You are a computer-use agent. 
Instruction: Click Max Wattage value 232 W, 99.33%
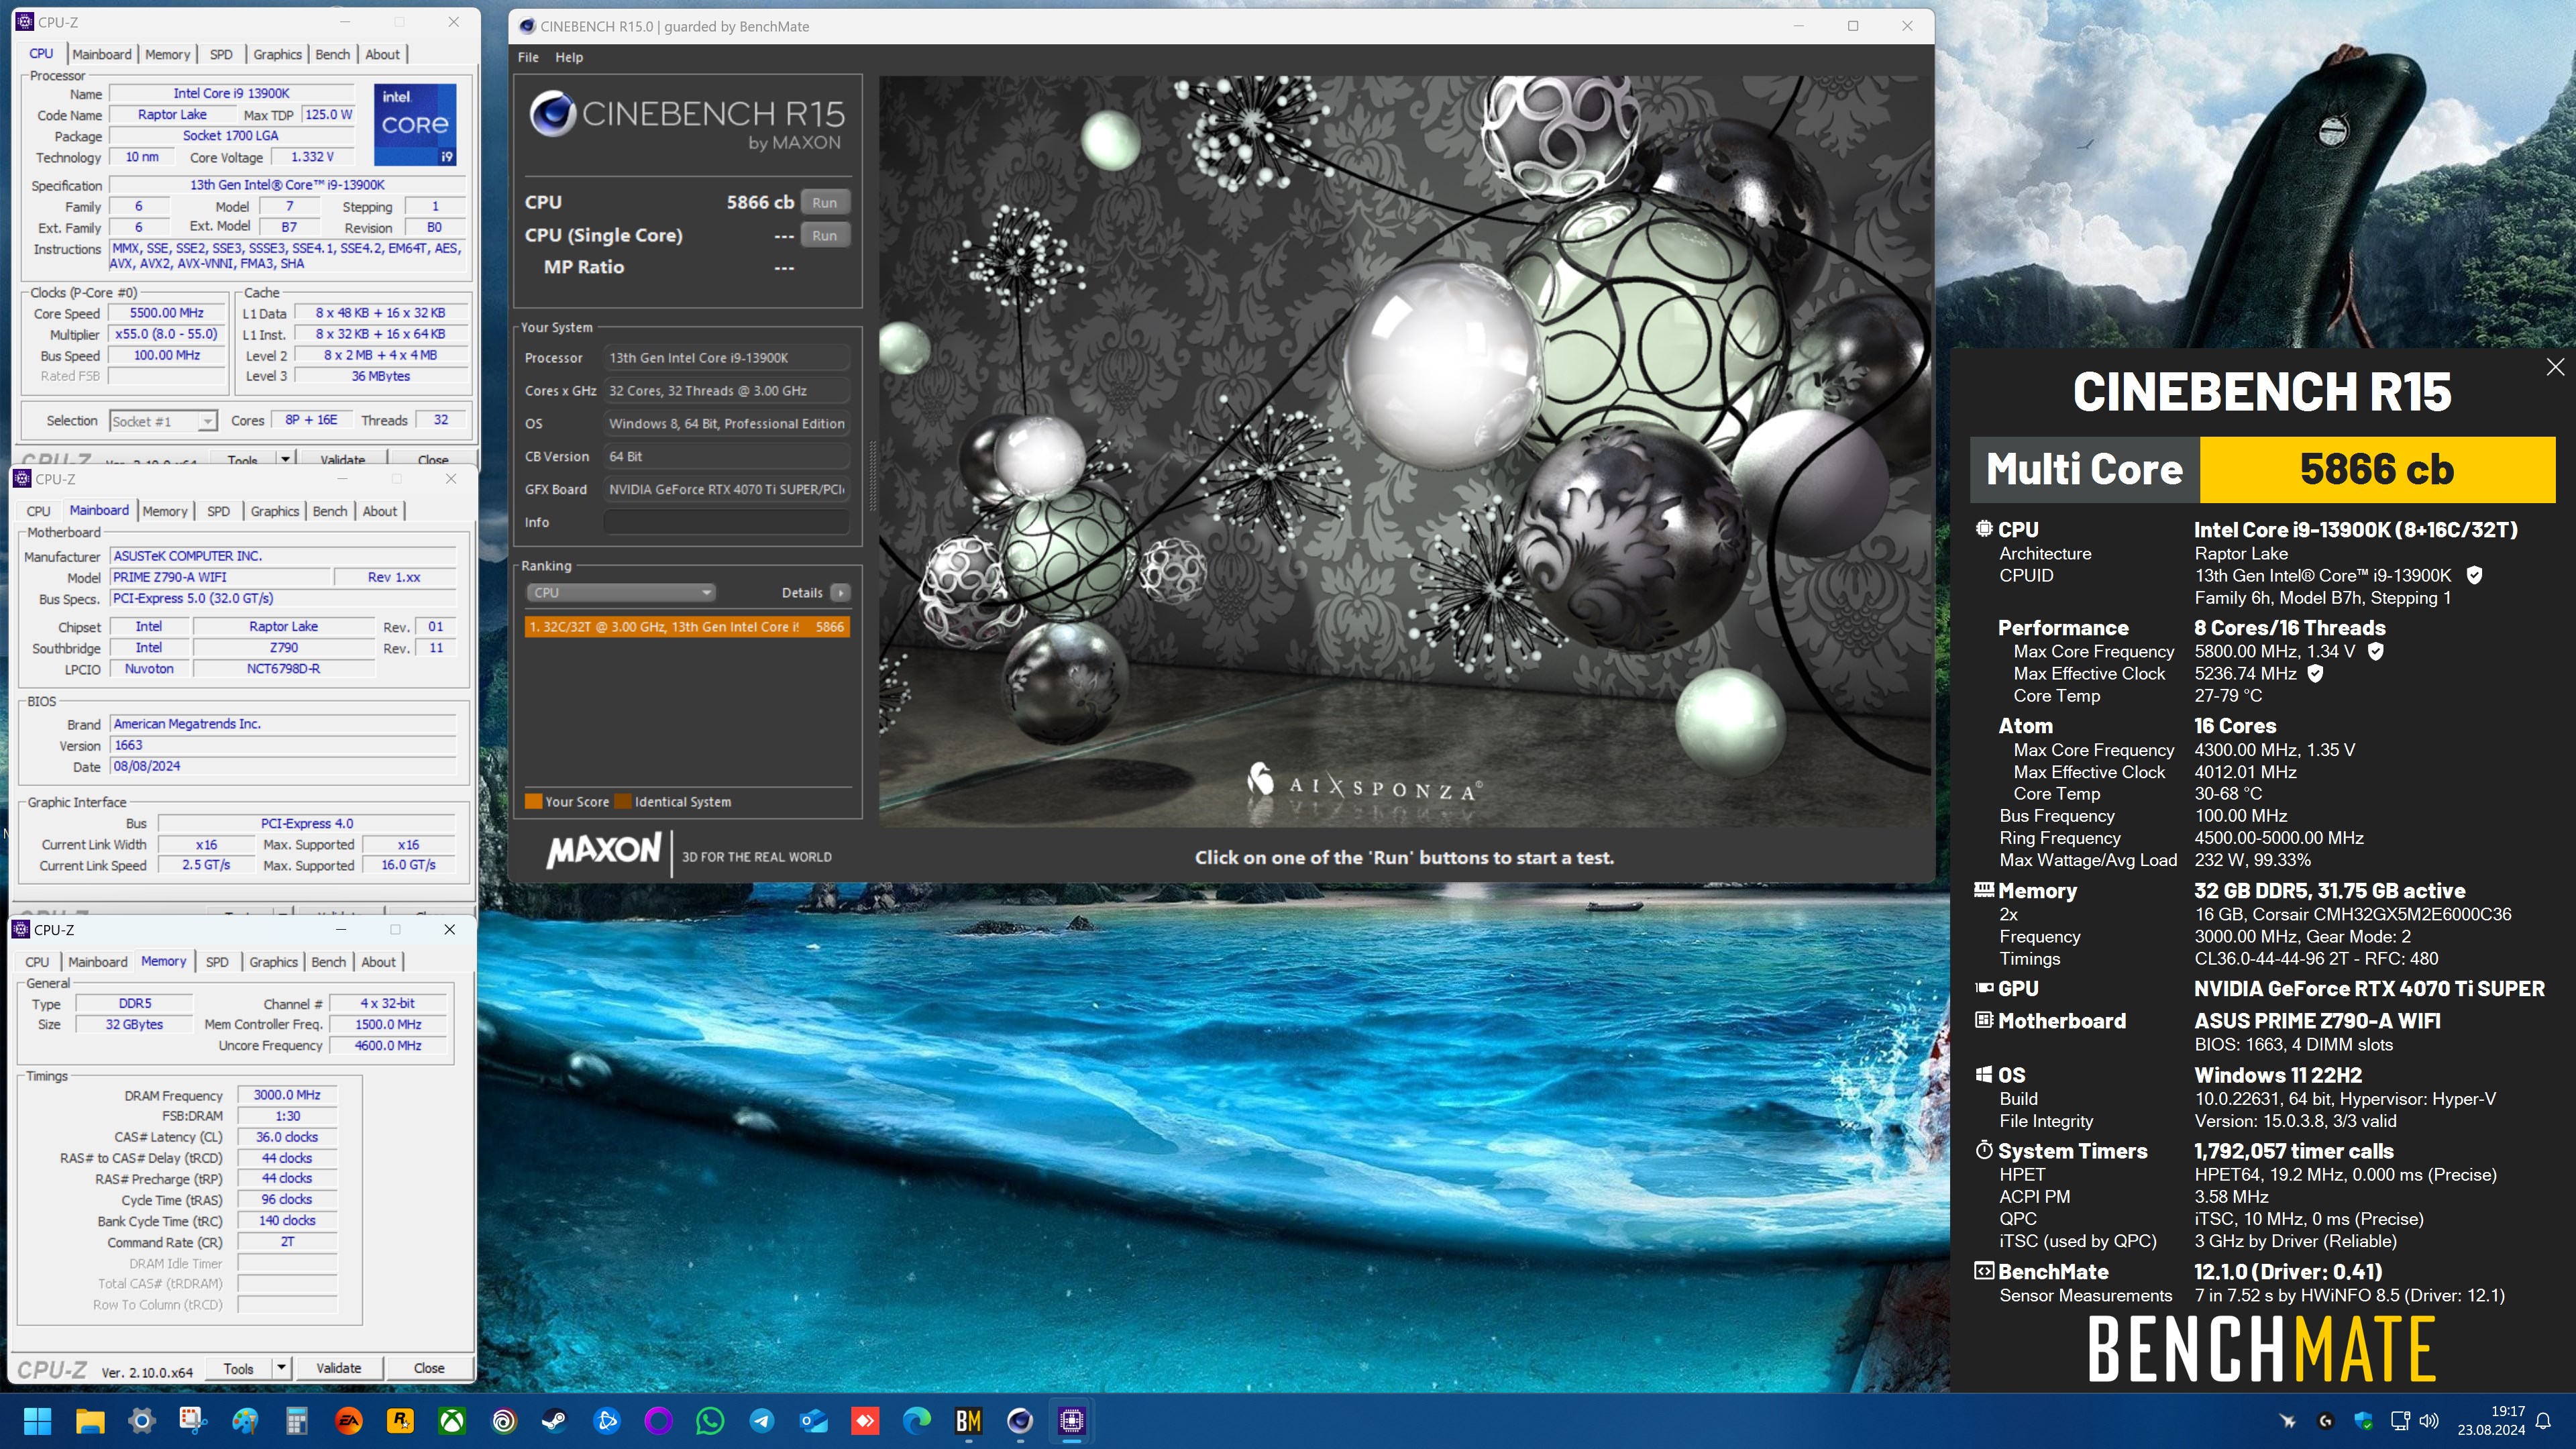click(2252, 860)
